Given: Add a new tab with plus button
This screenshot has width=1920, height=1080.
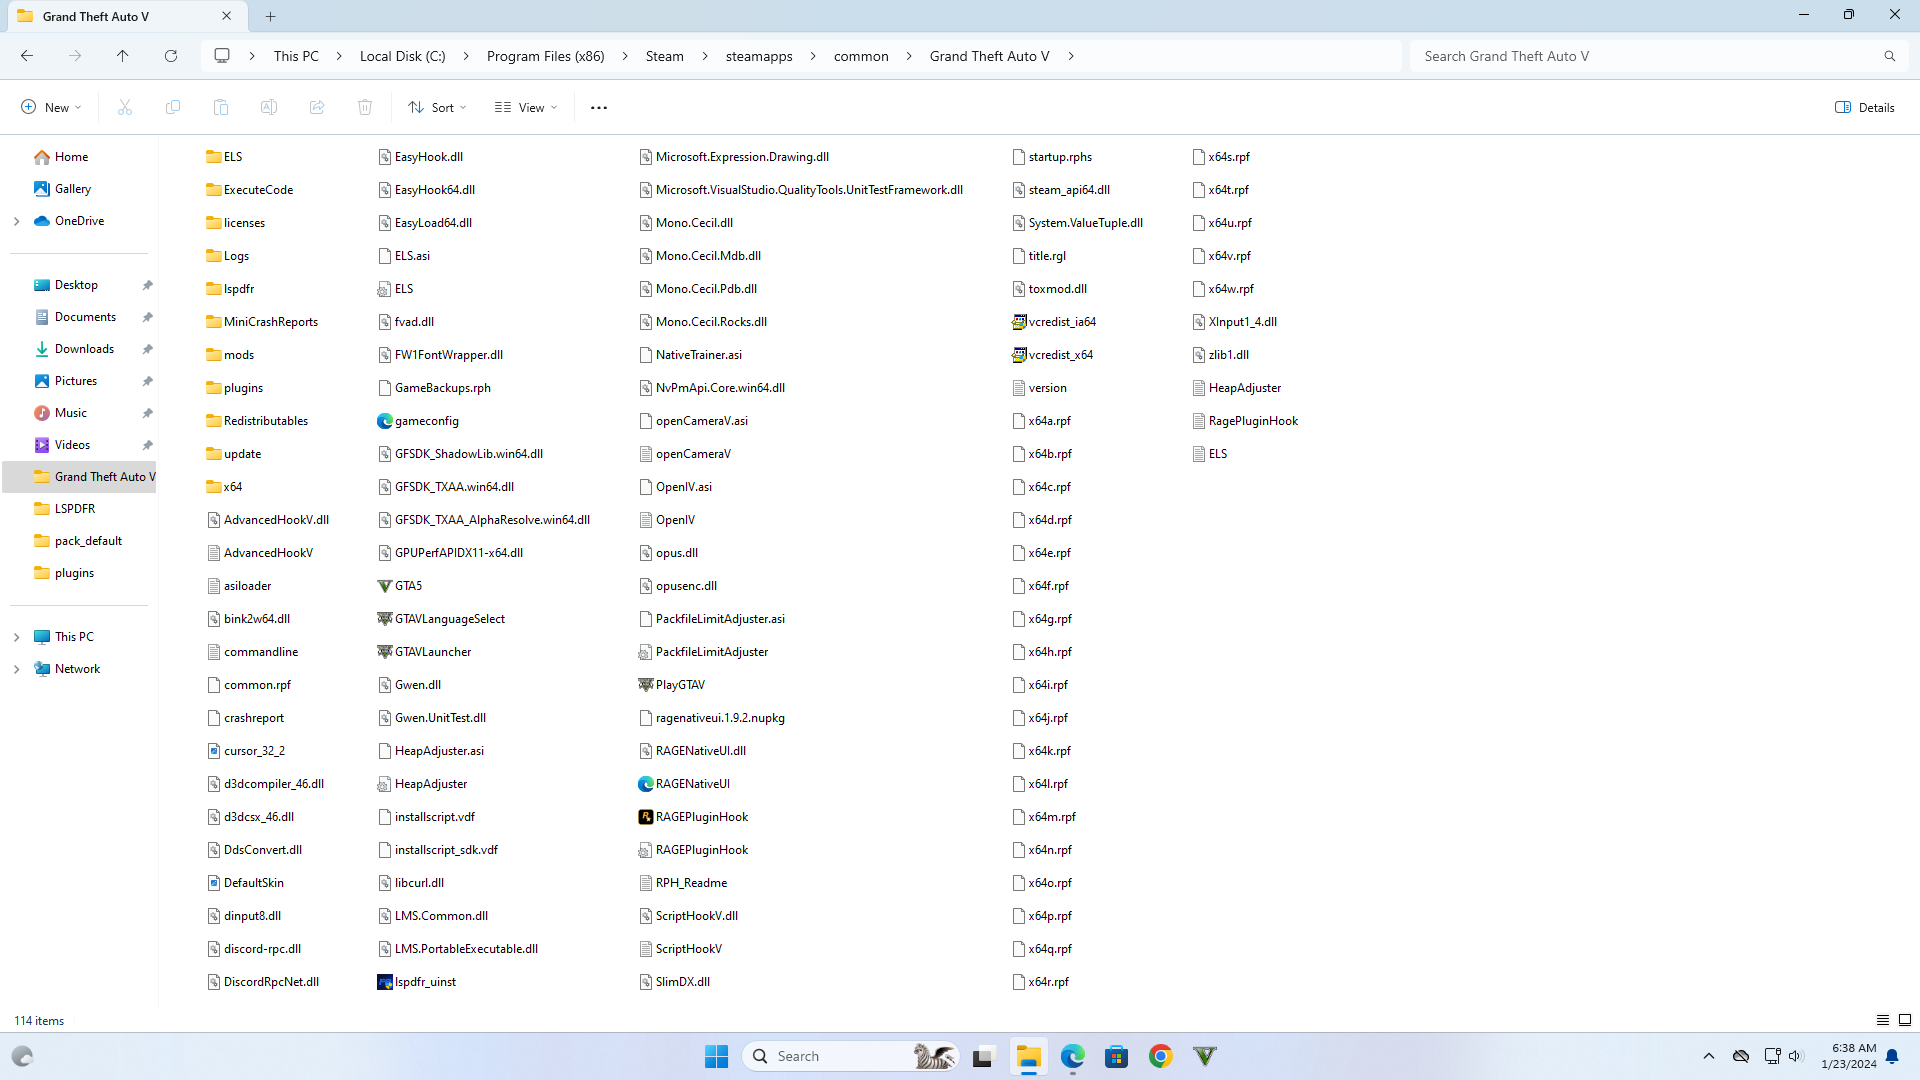Looking at the screenshot, I should (x=271, y=16).
